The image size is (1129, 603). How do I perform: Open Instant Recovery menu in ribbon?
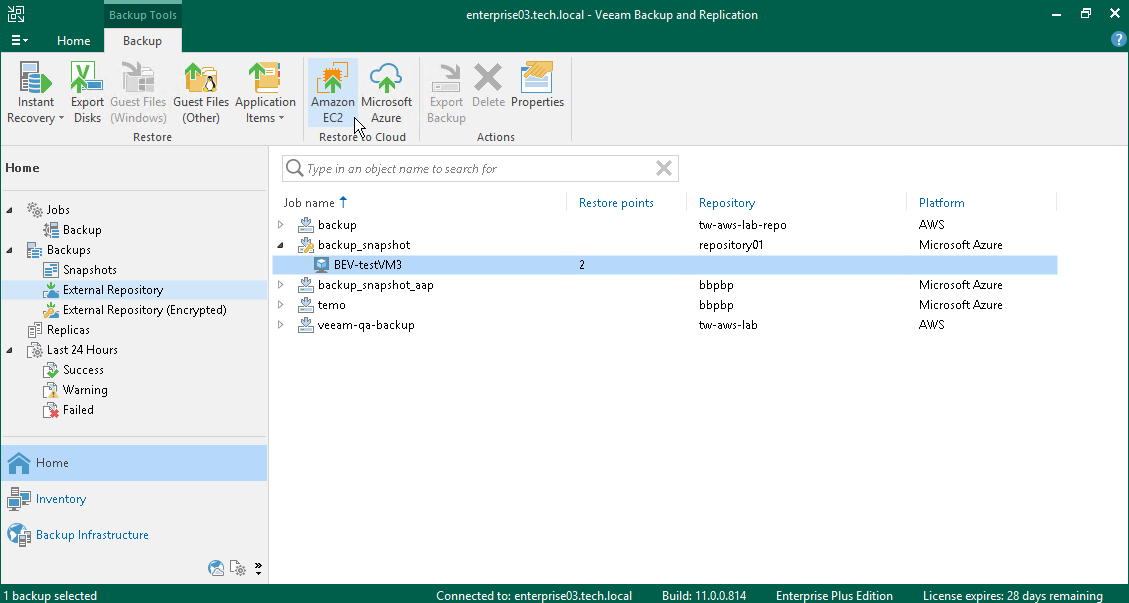tap(35, 92)
